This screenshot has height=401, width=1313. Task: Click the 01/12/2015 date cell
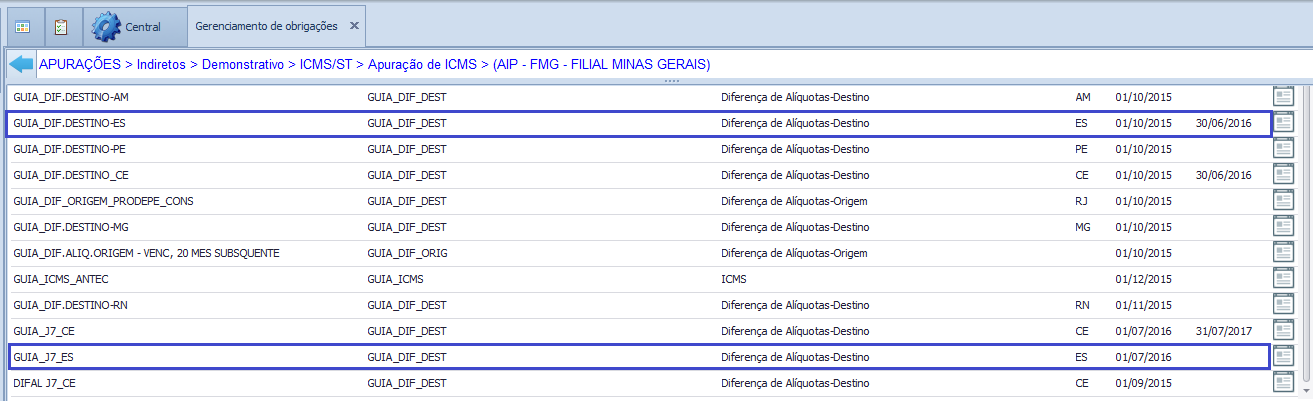pos(1143,279)
